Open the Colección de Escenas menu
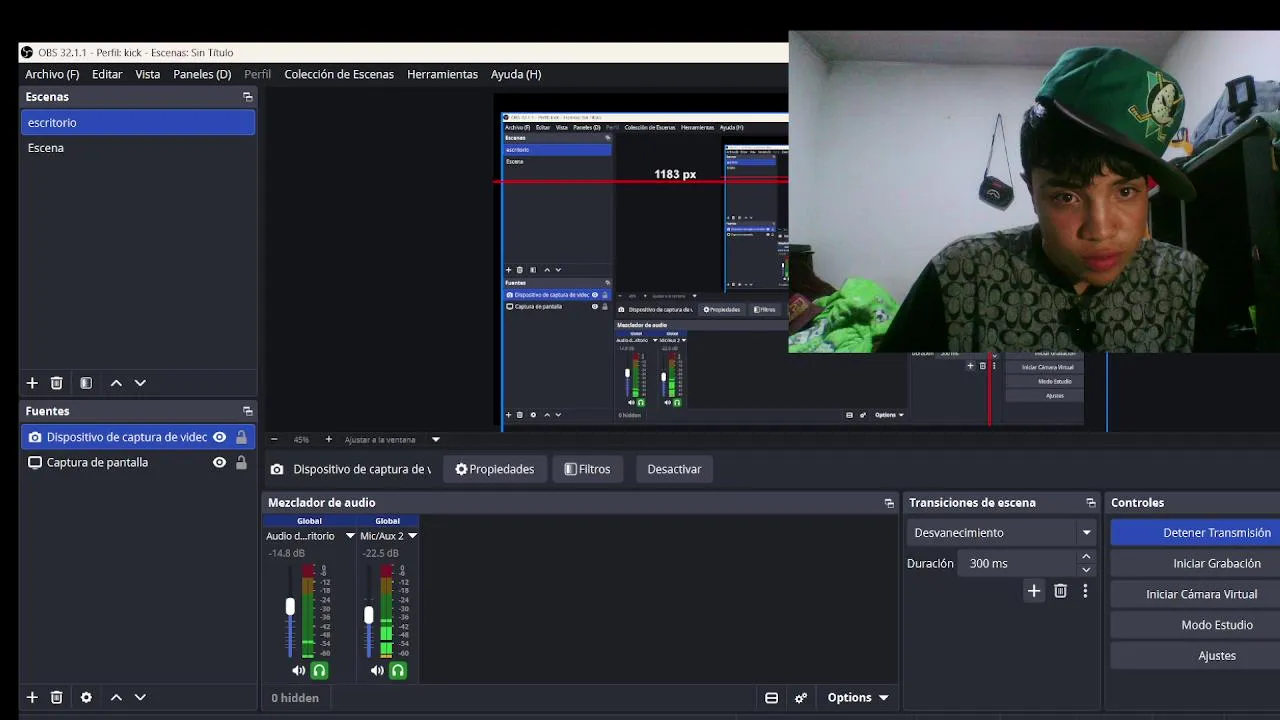Image resolution: width=1280 pixels, height=720 pixels. pos(339,74)
